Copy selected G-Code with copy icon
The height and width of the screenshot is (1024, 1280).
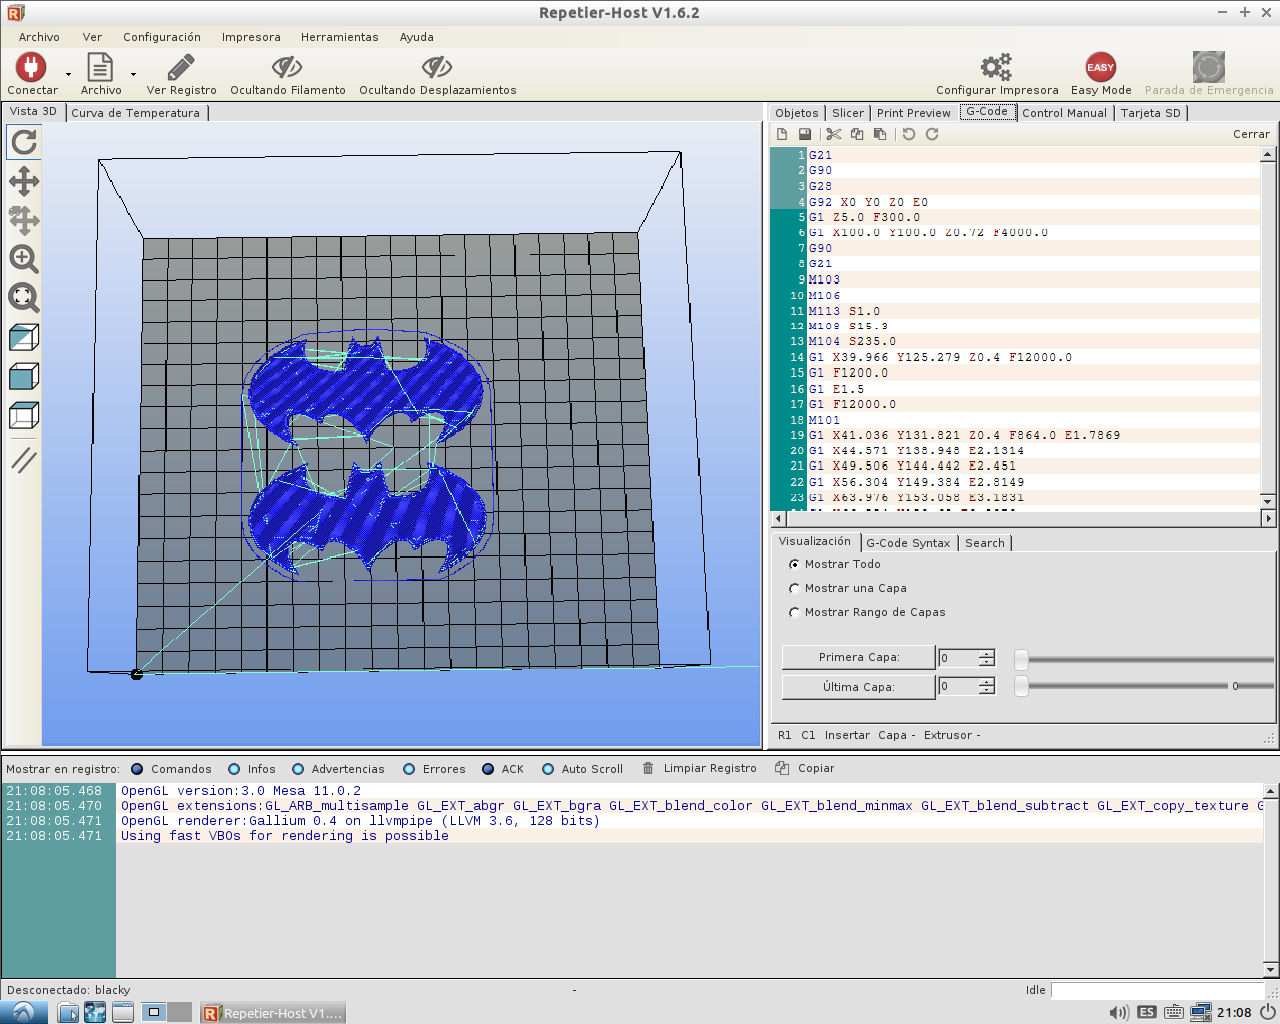(x=857, y=134)
